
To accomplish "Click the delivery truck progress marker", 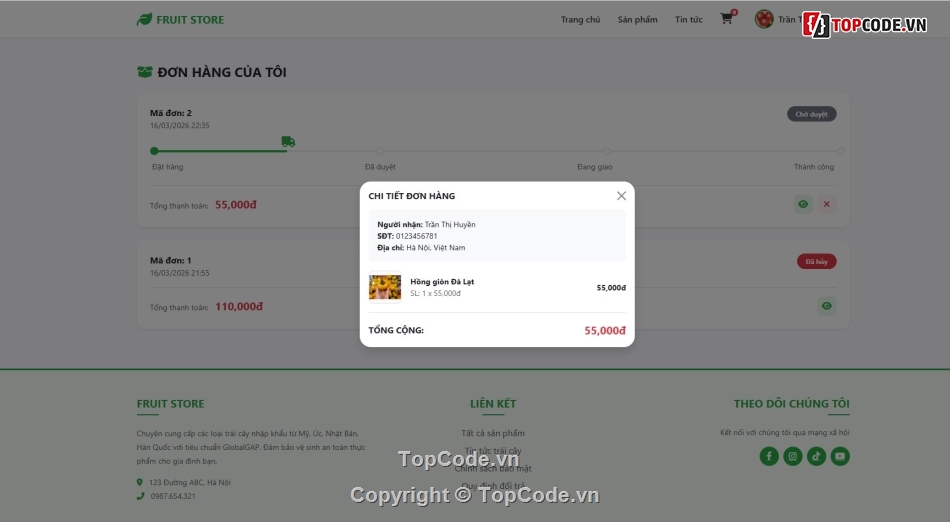I will 288,142.
